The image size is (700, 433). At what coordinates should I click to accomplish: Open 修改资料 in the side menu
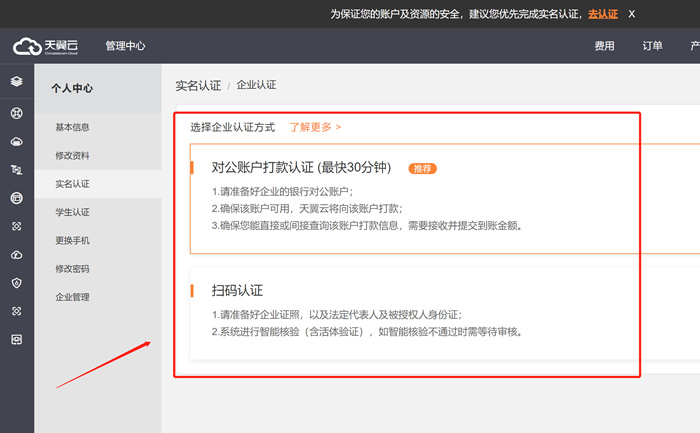click(x=72, y=156)
